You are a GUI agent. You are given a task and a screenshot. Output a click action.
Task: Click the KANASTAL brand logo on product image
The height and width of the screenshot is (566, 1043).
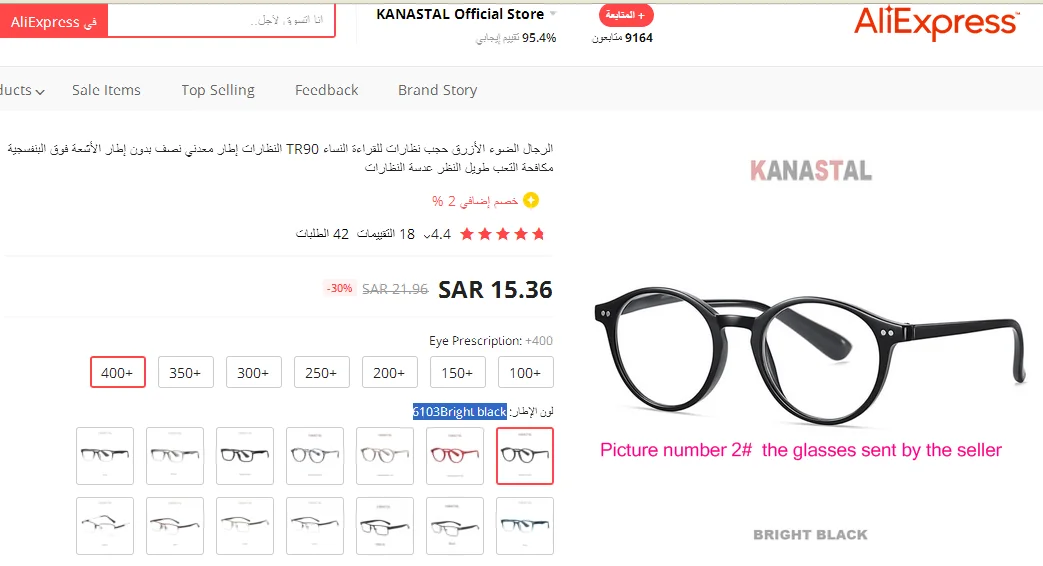pyautogui.click(x=811, y=171)
